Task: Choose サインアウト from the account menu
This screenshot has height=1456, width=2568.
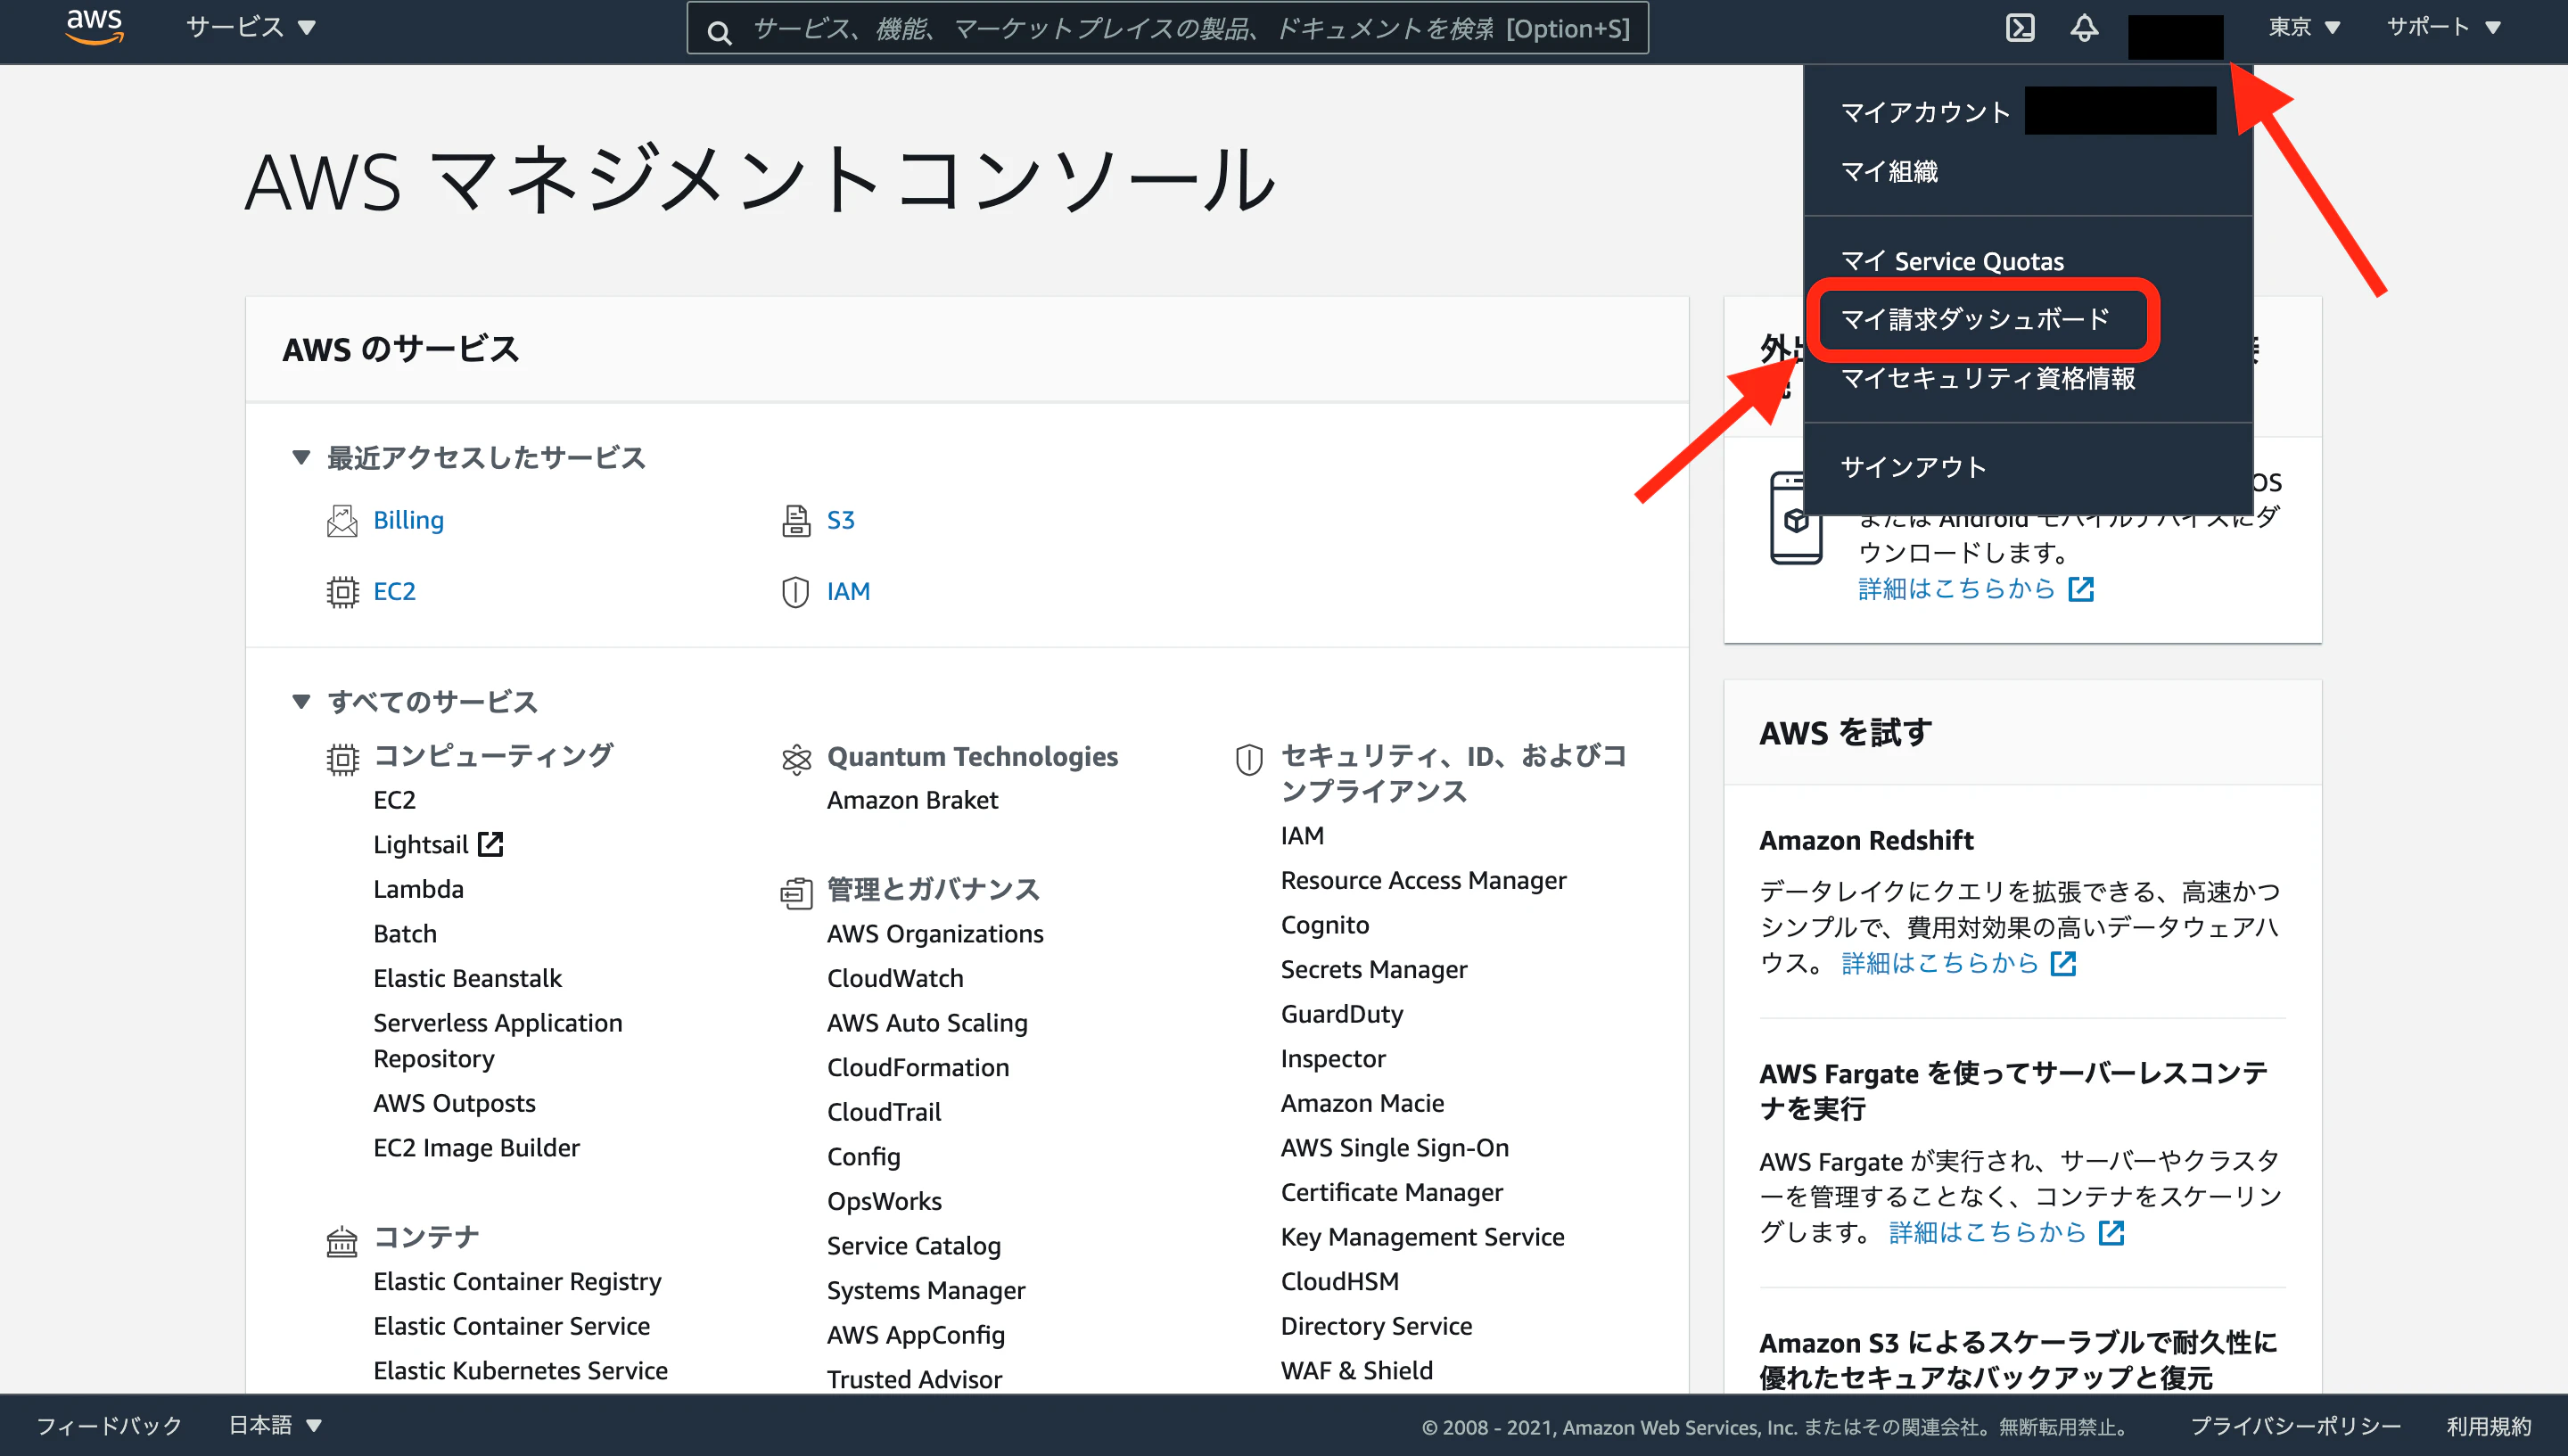Action: pyautogui.click(x=1914, y=467)
